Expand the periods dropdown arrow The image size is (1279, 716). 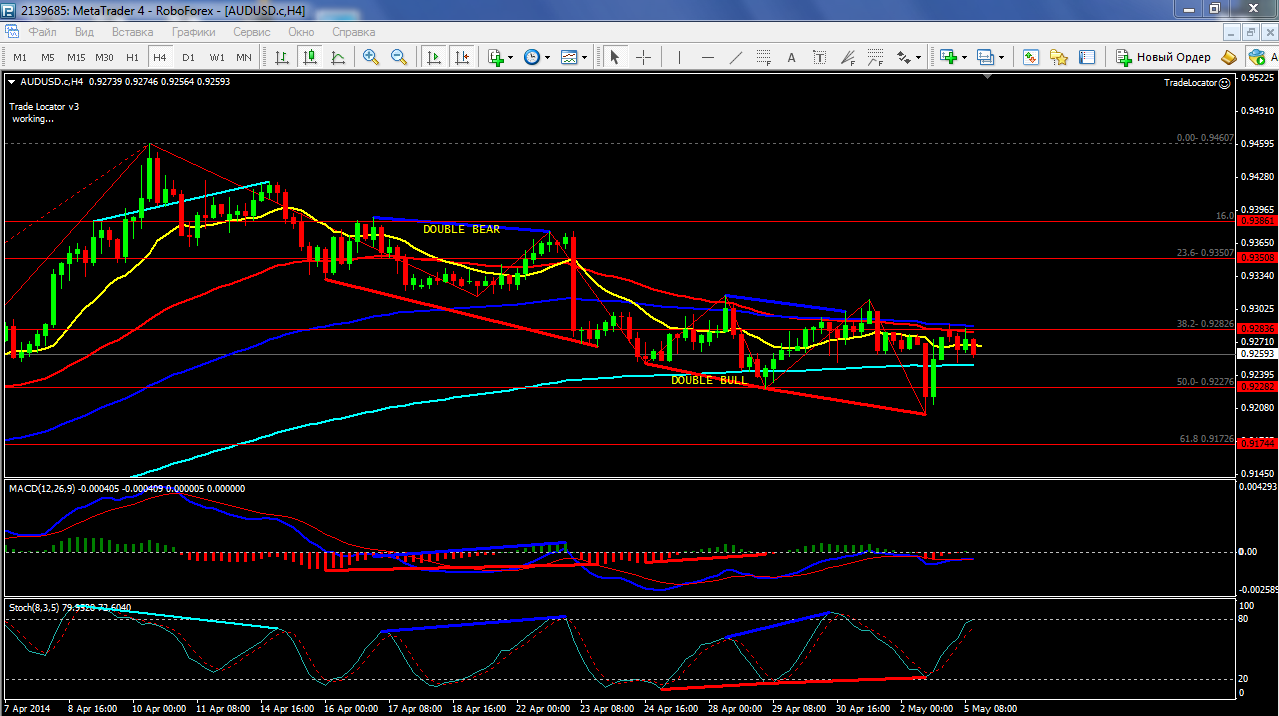click(x=547, y=57)
